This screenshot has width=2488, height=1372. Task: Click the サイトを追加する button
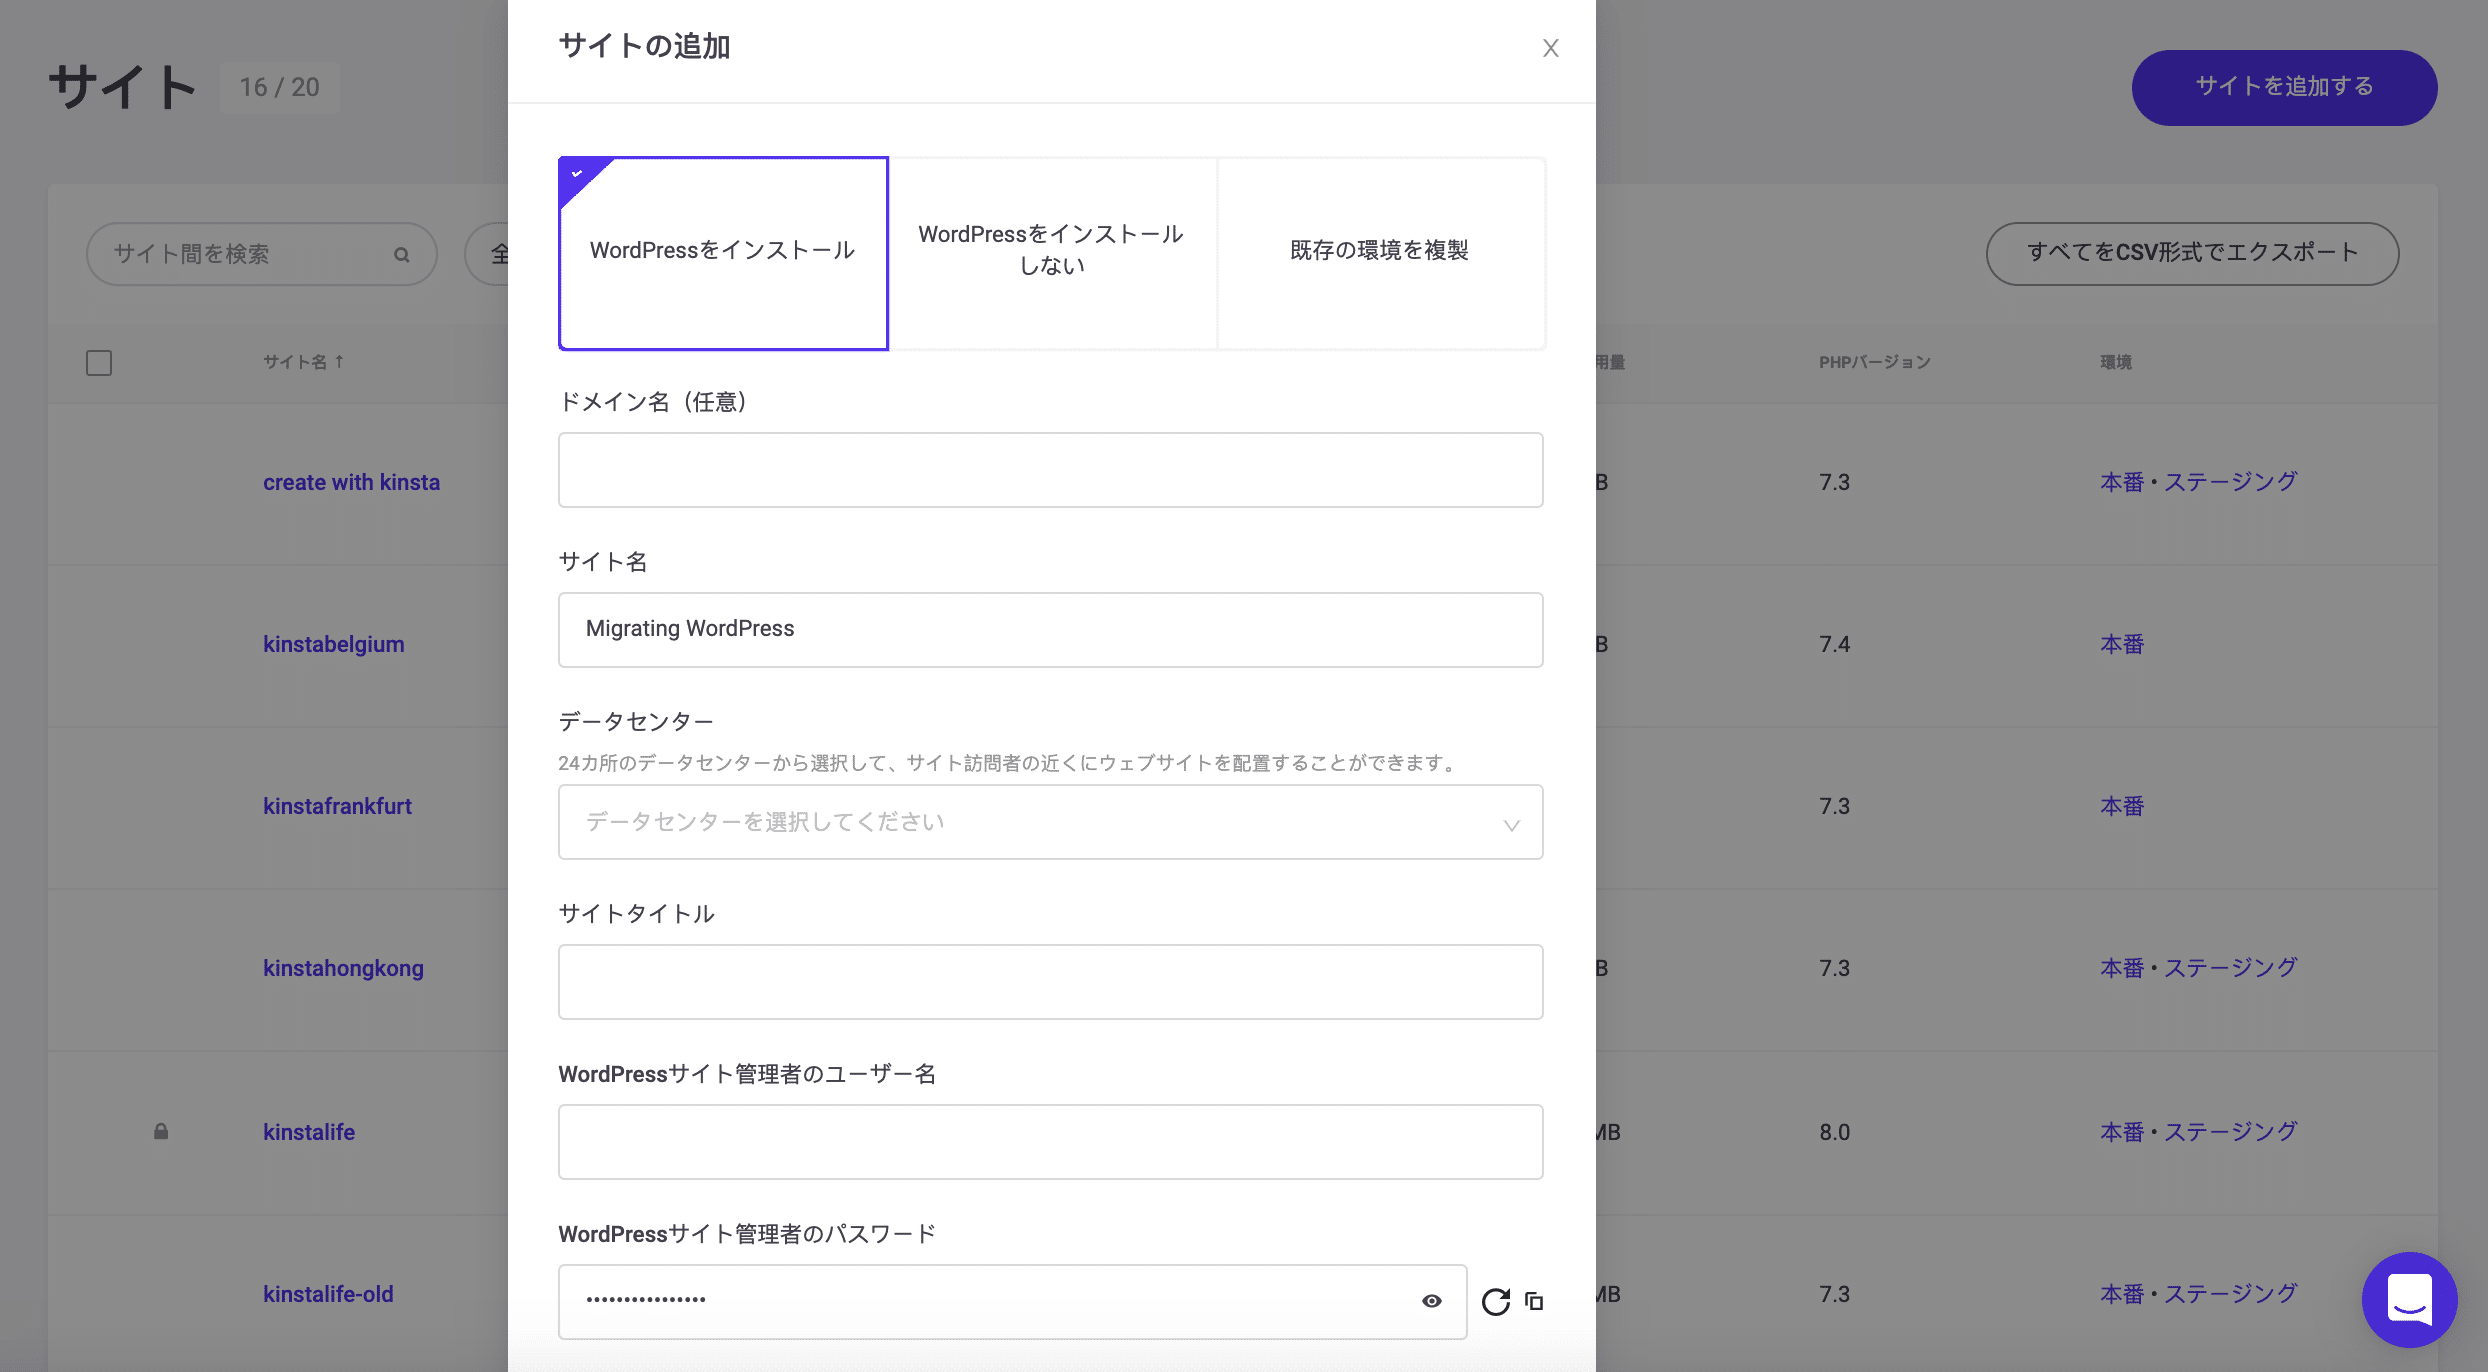[x=2284, y=87]
